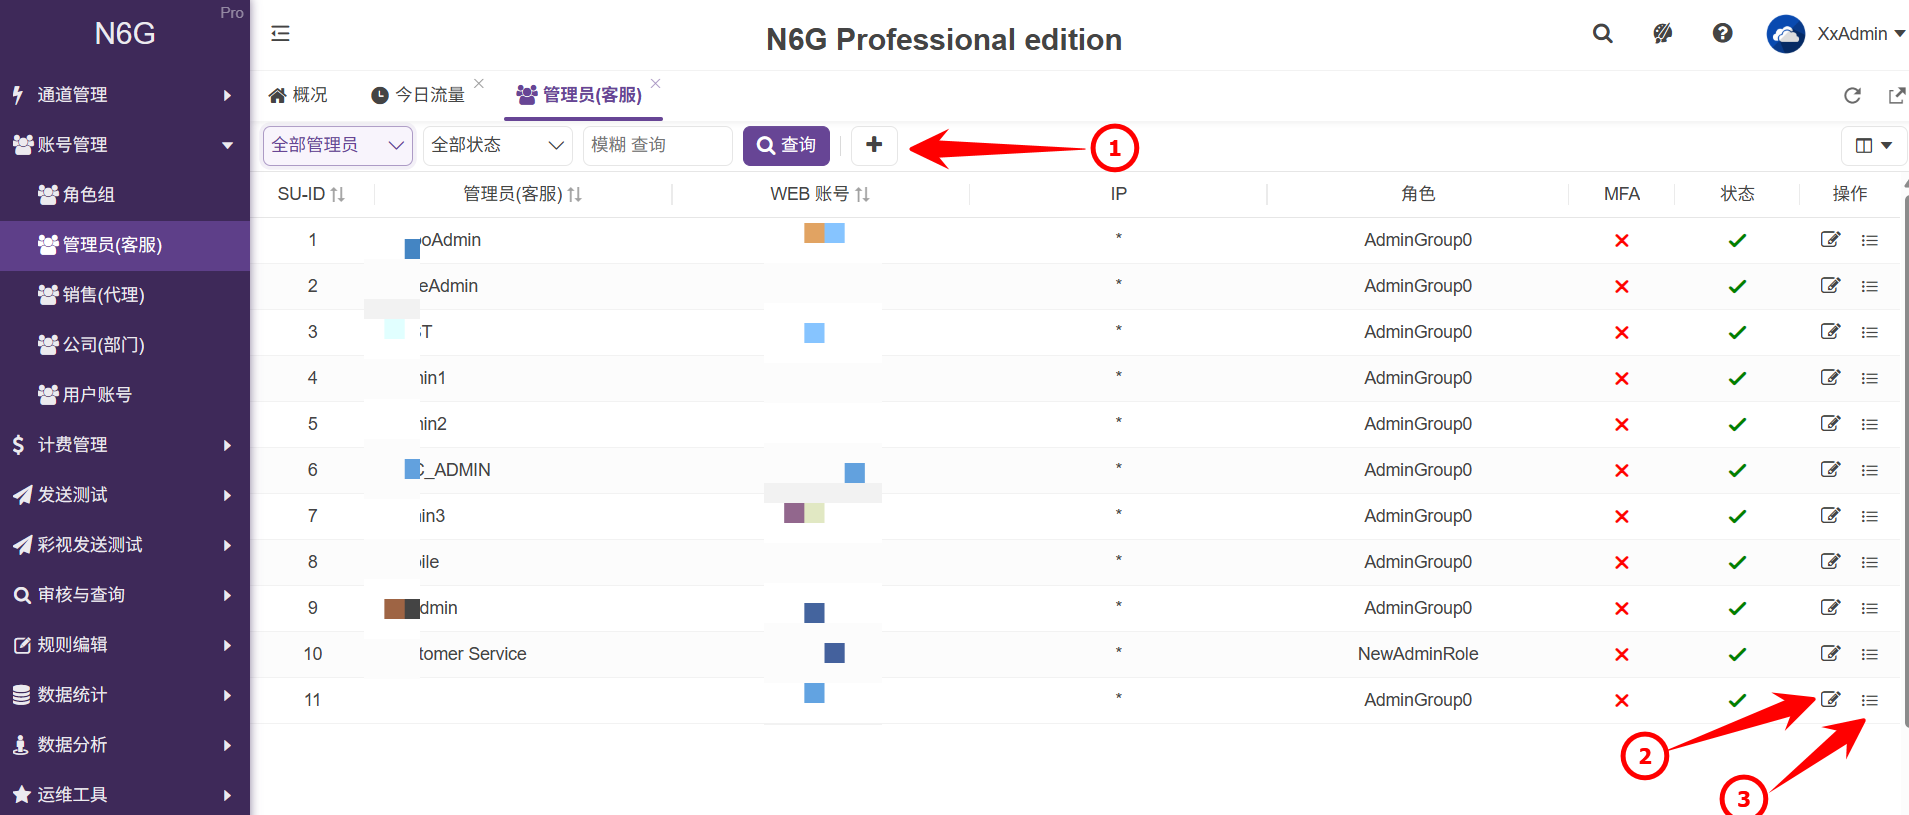The width and height of the screenshot is (1909, 815).
Task: Open the help question mark icon
Action: [x=1722, y=34]
